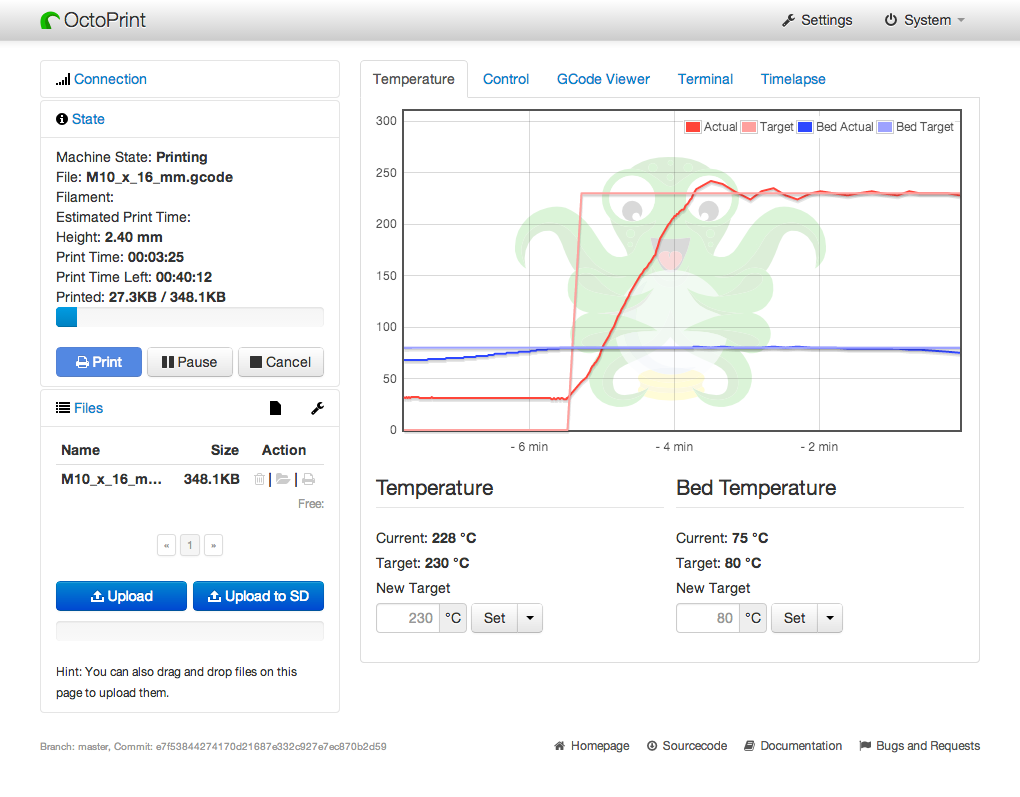Delete the M10_x_16_mm file via trash icon
1020x797 pixels.
tap(260, 480)
